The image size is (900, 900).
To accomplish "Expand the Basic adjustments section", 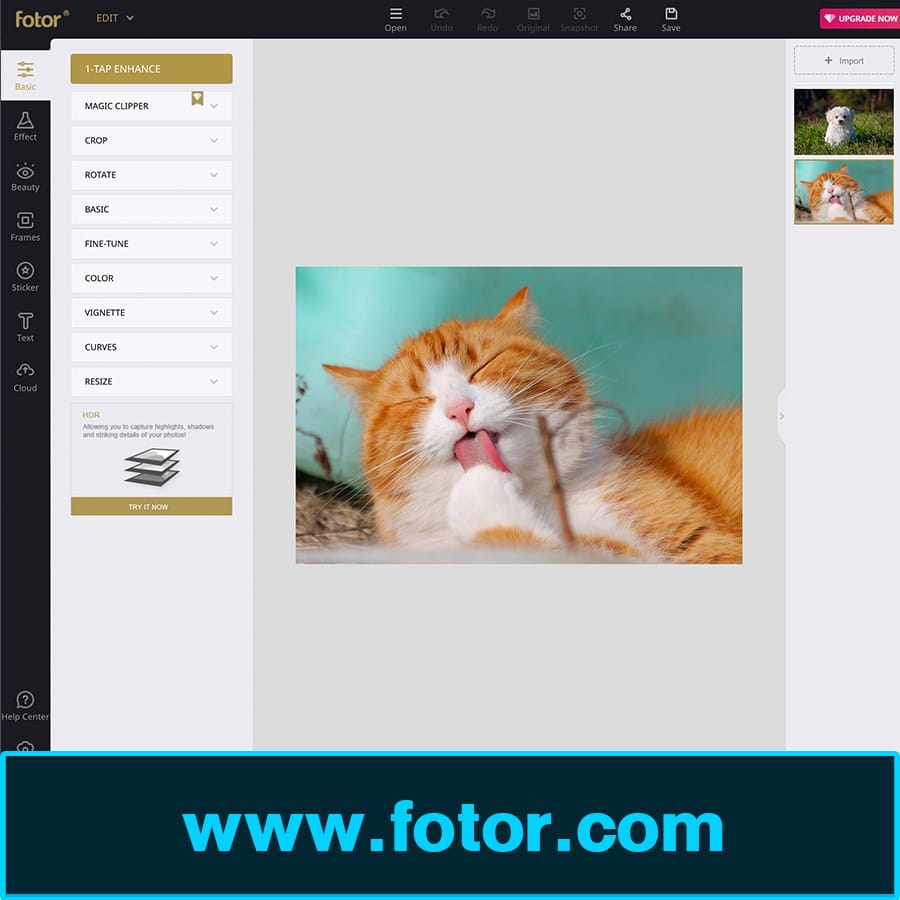I will tap(152, 210).
